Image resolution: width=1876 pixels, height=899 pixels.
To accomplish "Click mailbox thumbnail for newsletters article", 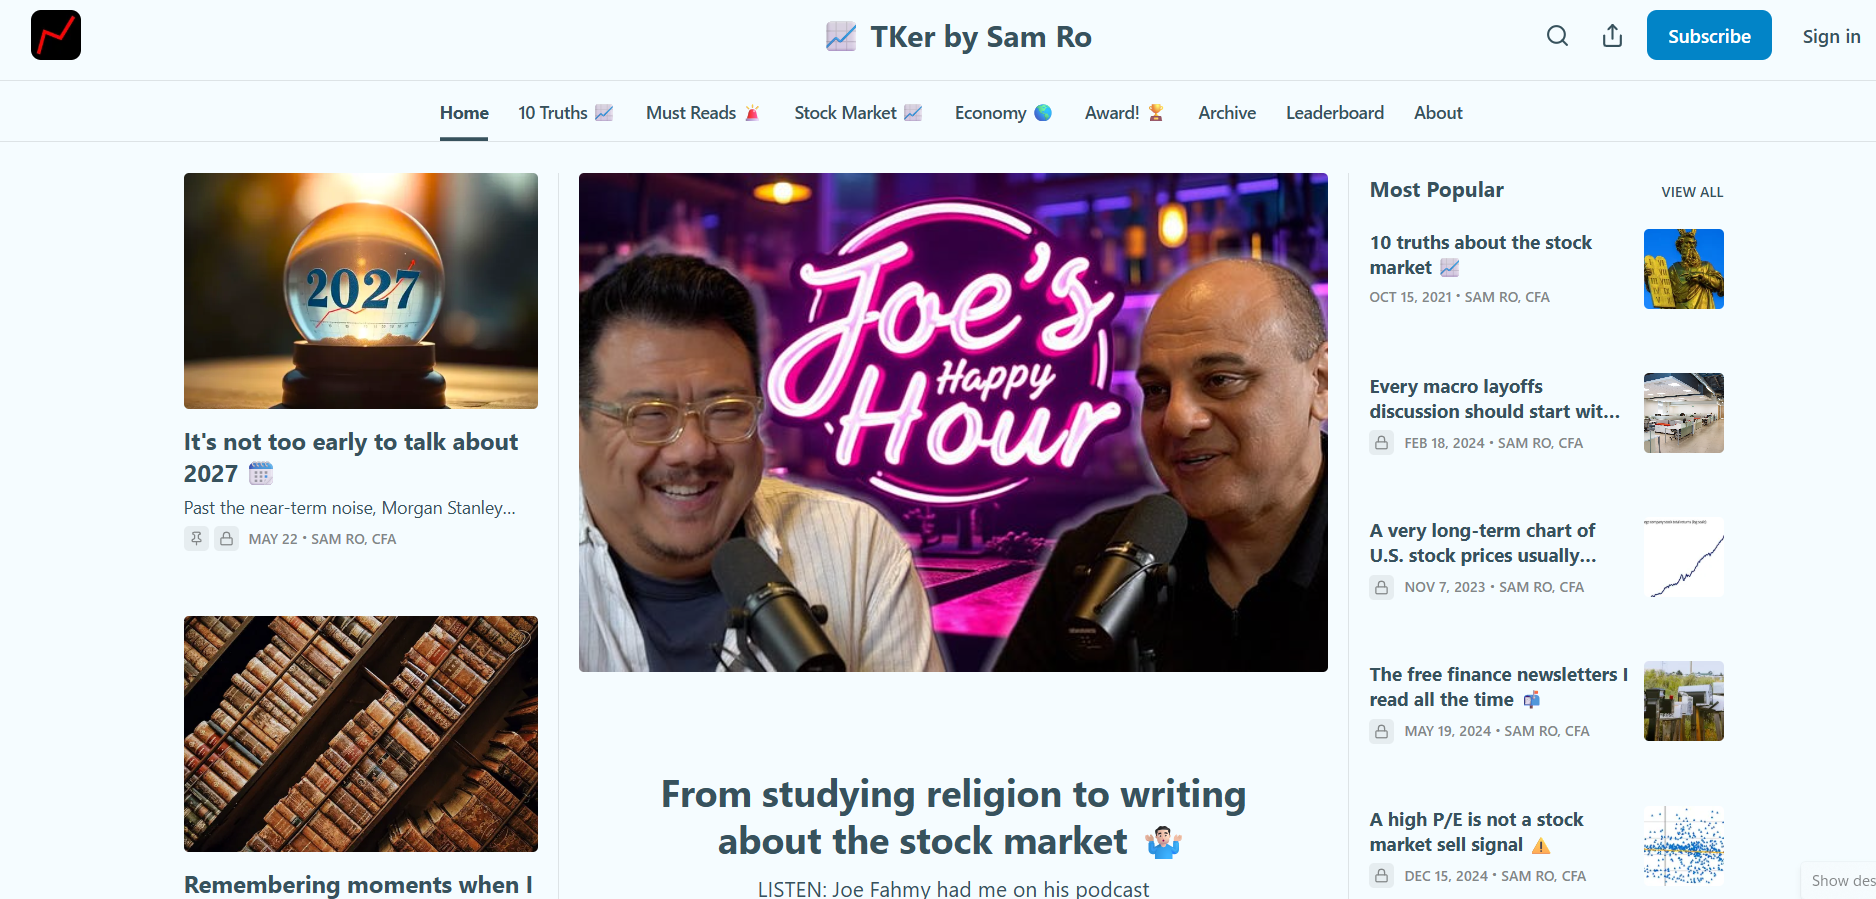I will coord(1684,701).
